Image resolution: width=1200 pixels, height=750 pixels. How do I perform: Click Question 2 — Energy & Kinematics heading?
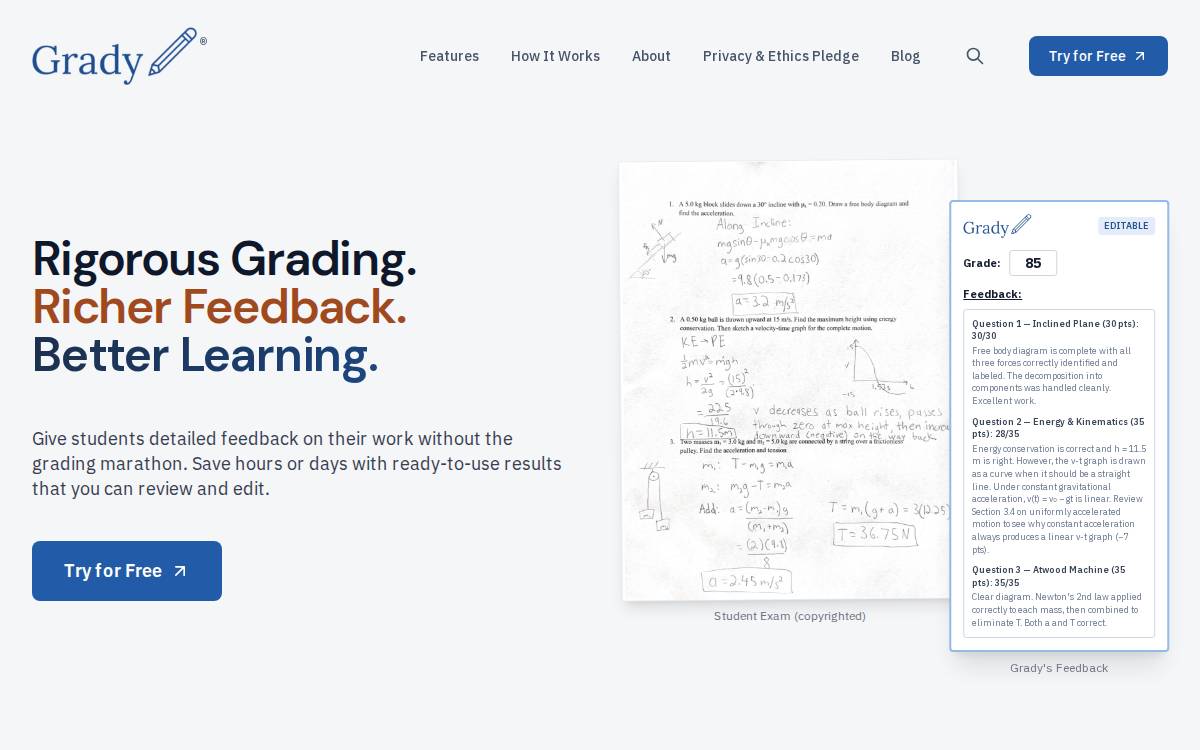[x=1058, y=427]
